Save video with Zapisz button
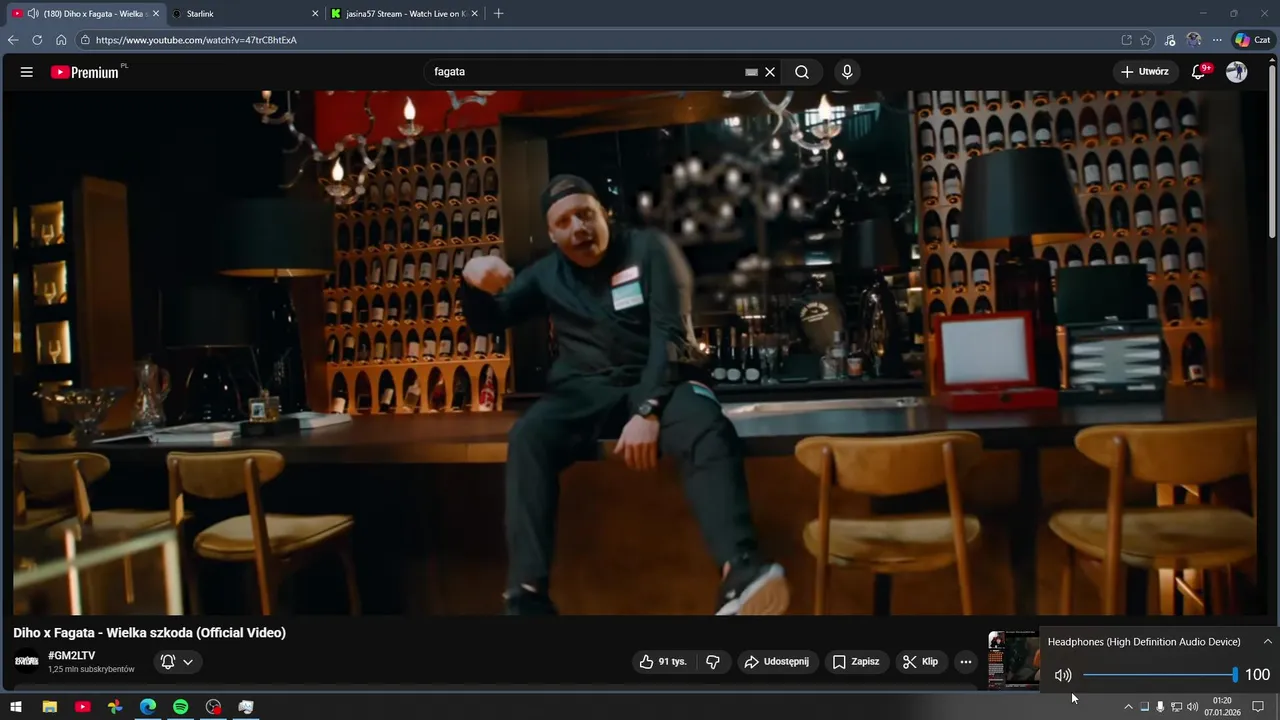This screenshot has height=720, width=1280. coord(857,662)
